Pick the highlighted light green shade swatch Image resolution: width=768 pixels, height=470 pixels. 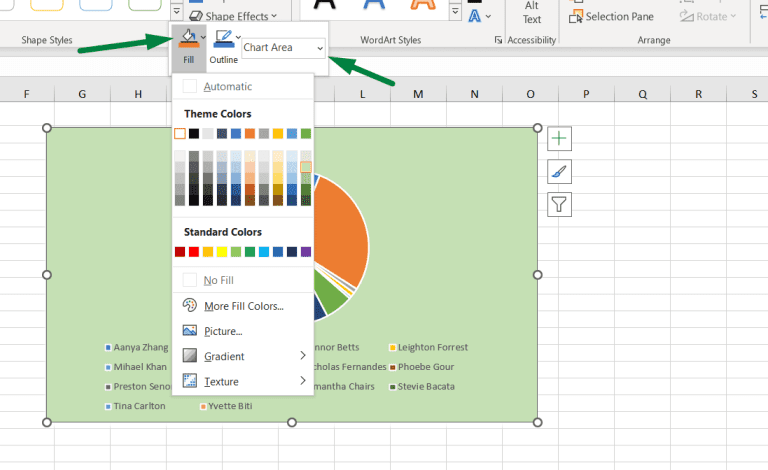click(x=306, y=167)
